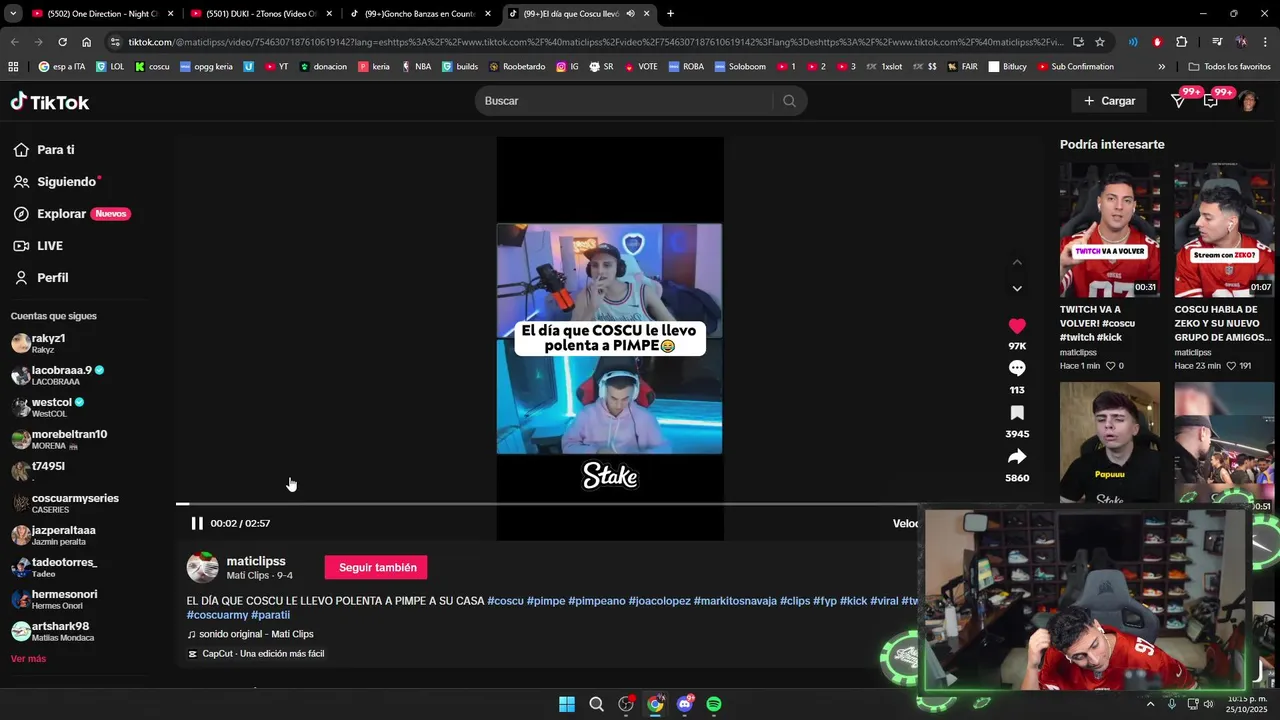Bookmark this page with the star icon
This screenshot has width=1280, height=720.
[1100, 42]
